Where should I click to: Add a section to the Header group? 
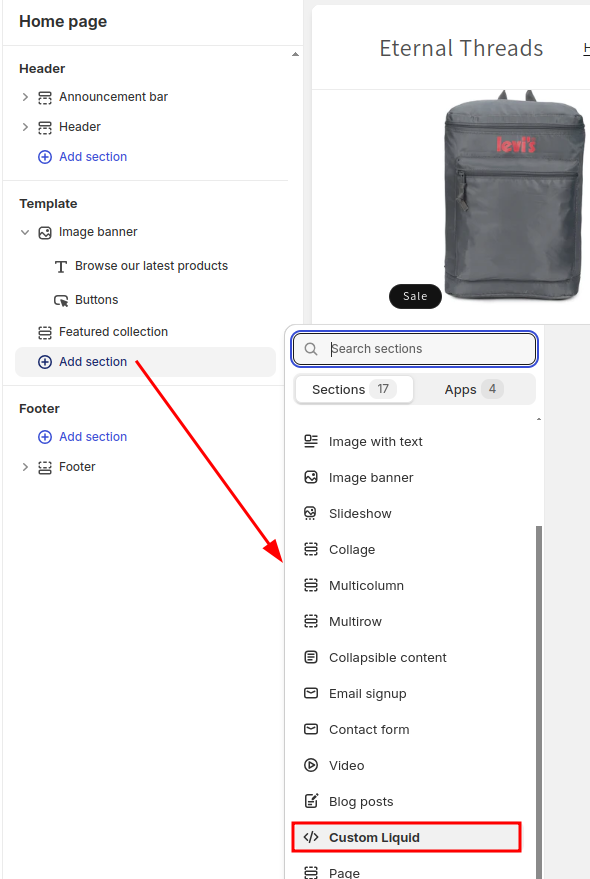[93, 157]
